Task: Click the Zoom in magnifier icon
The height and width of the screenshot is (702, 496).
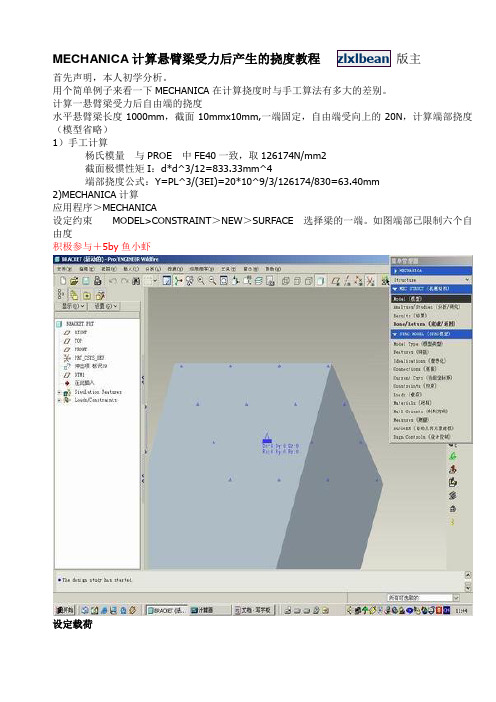Action: click(201, 281)
